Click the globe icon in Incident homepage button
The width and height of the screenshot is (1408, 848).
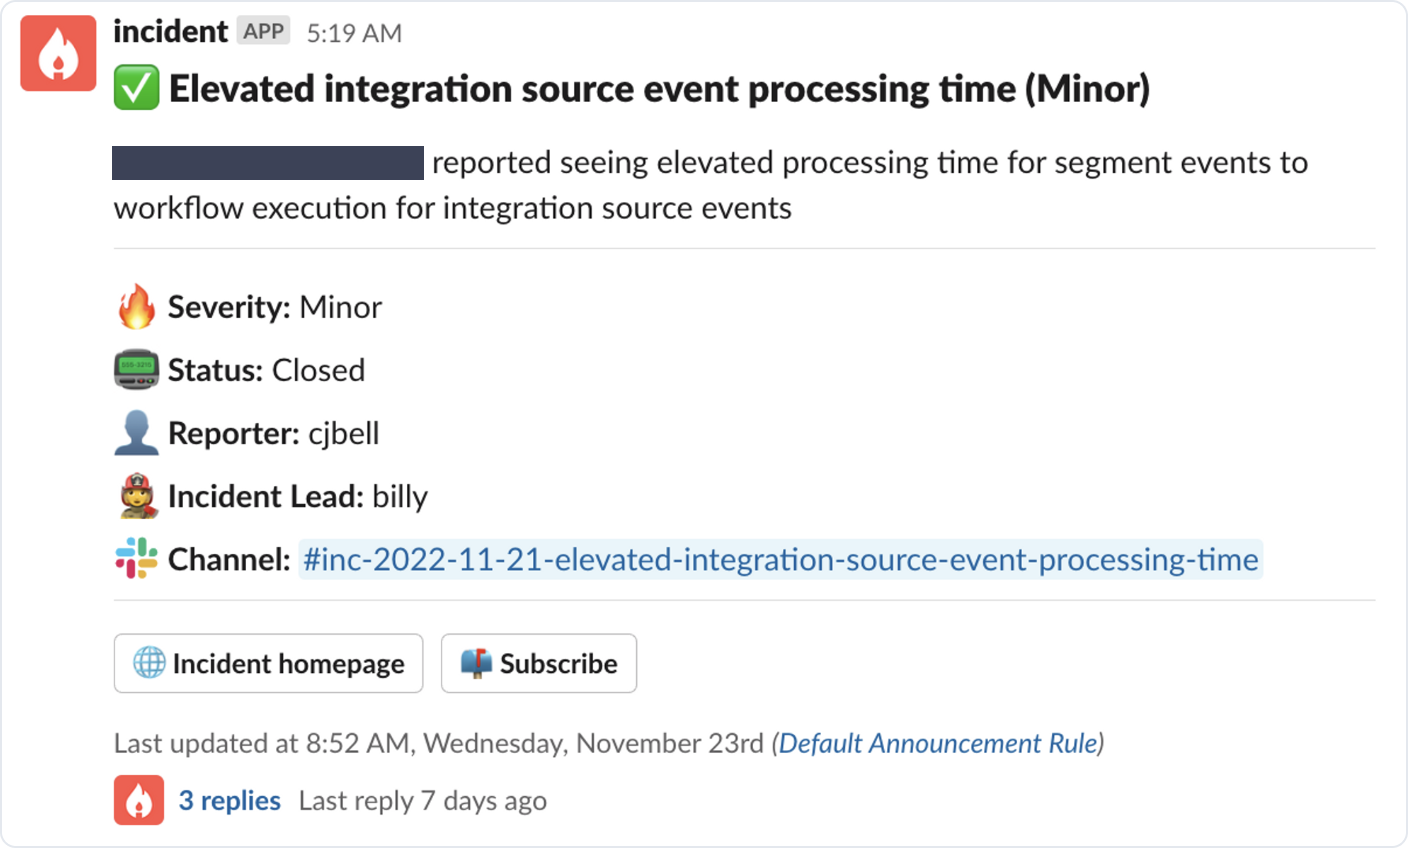coord(149,663)
